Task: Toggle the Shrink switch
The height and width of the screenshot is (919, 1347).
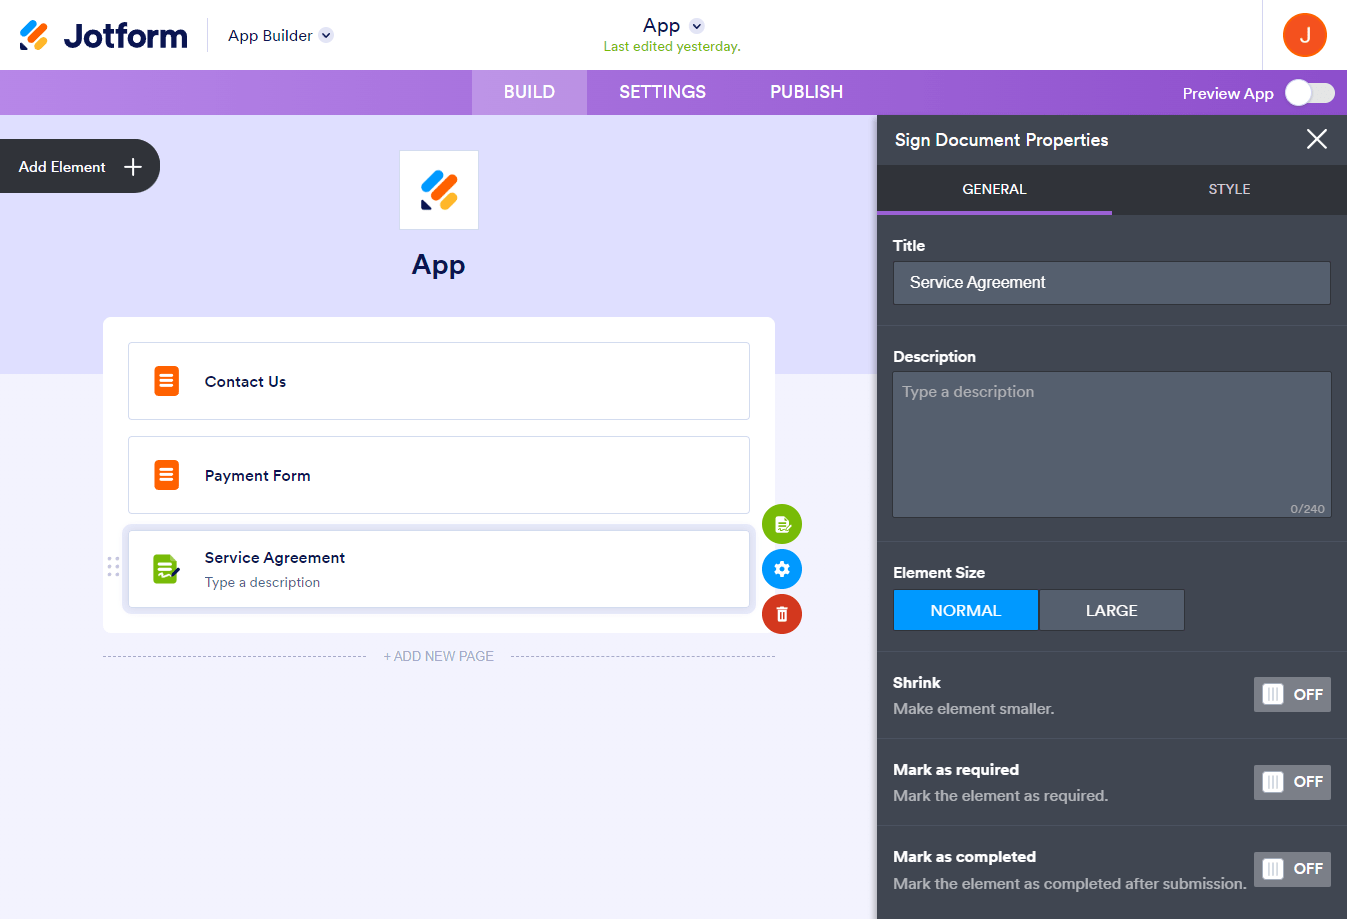Action: point(1292,695)
